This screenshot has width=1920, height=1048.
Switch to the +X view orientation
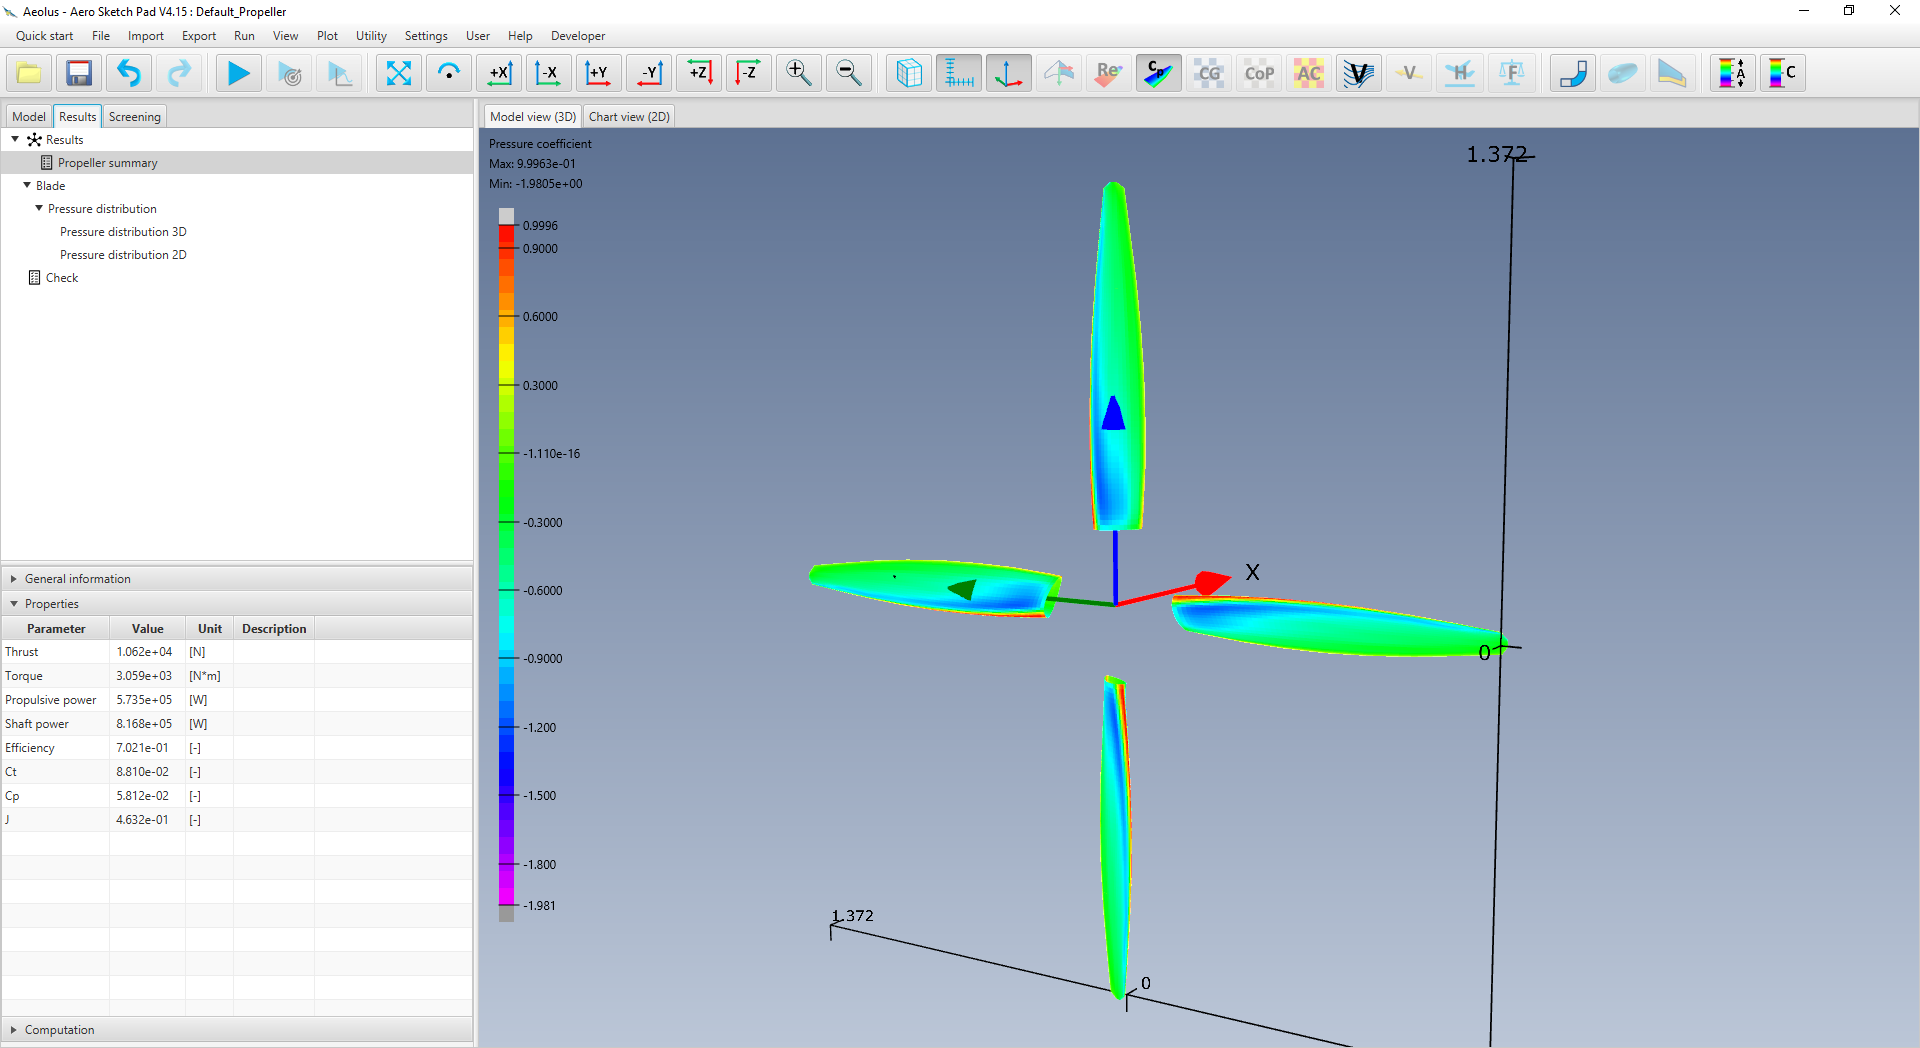pyautogui.click(x=498, y=72)
